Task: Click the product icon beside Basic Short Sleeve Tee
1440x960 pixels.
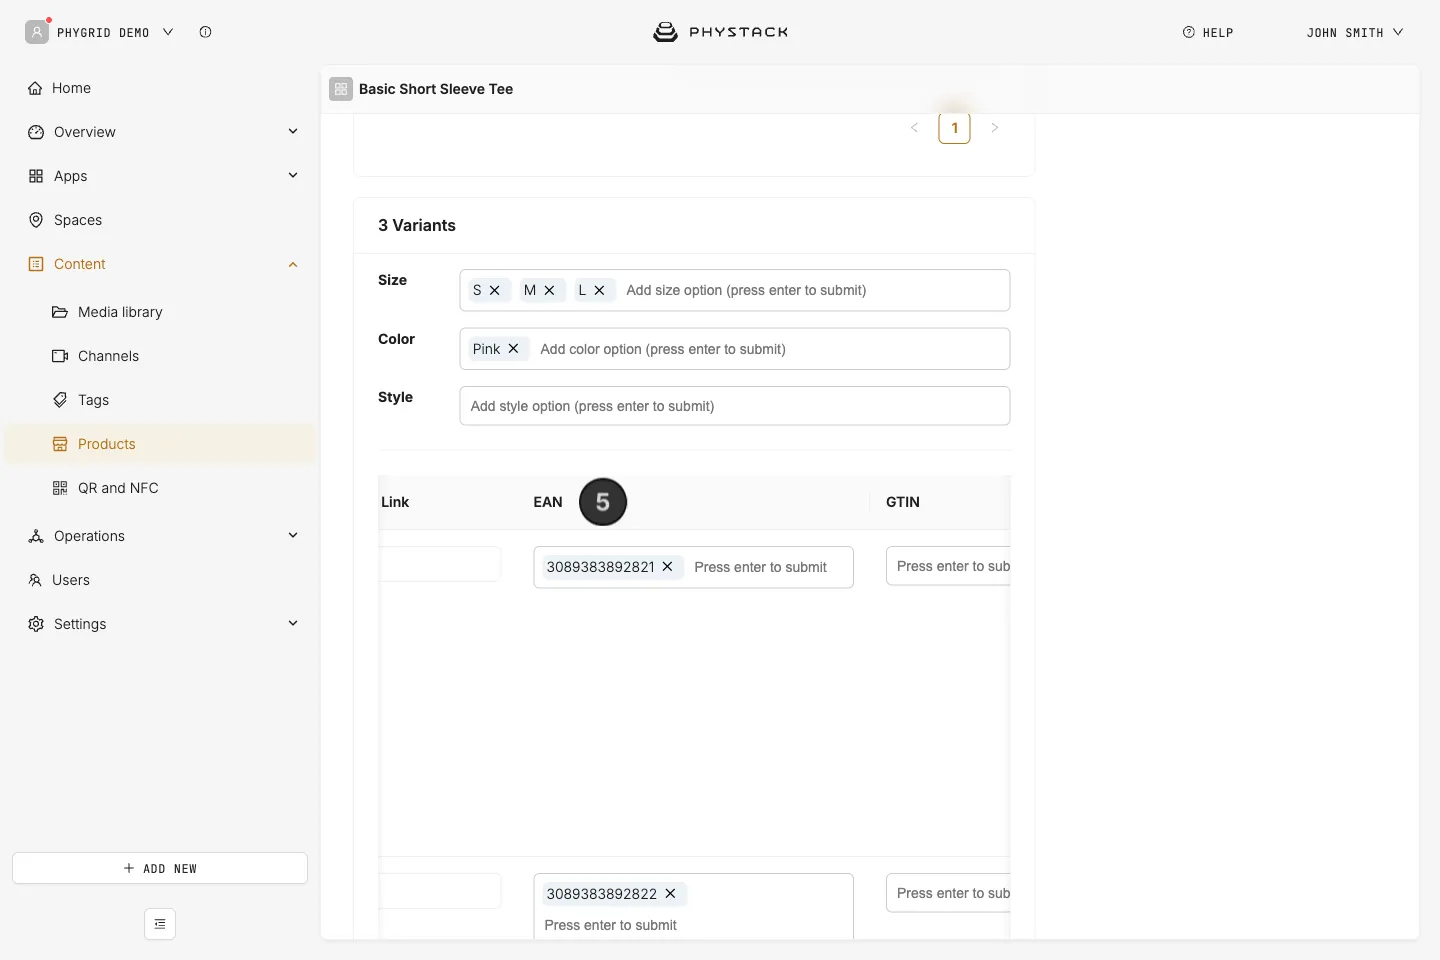Action: tap(341, 89)
